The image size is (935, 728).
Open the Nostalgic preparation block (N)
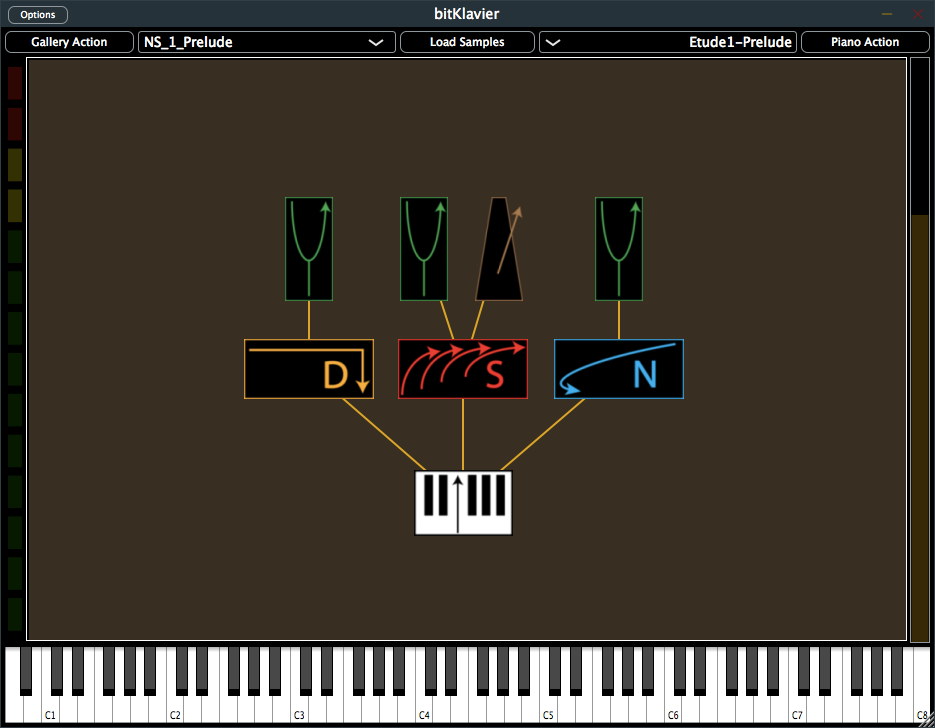coord(619,369)
